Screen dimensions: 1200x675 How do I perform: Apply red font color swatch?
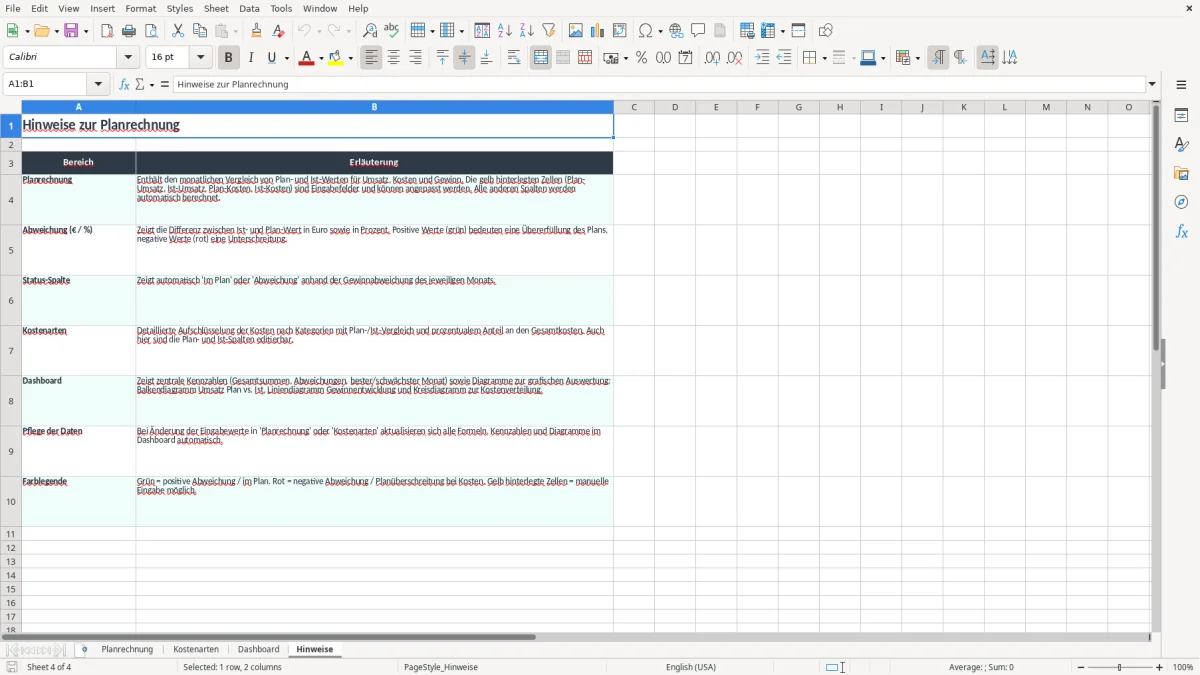point(307,58)
